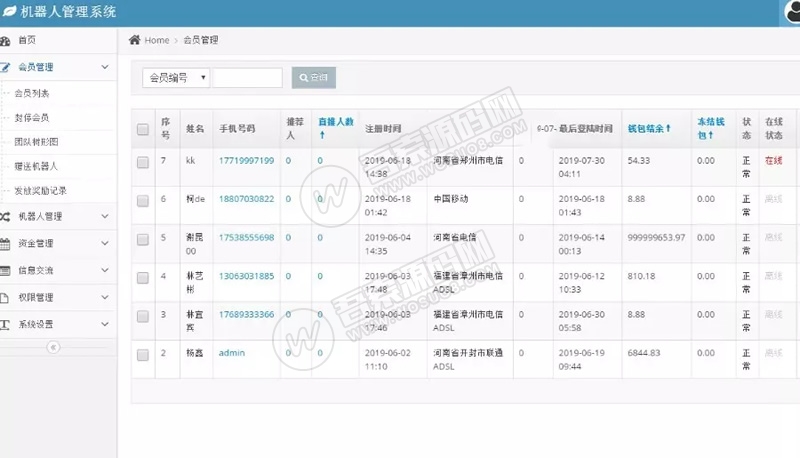Sort table by 钱包结余 column header
800x458 pixels.
[x=648, y=129]
